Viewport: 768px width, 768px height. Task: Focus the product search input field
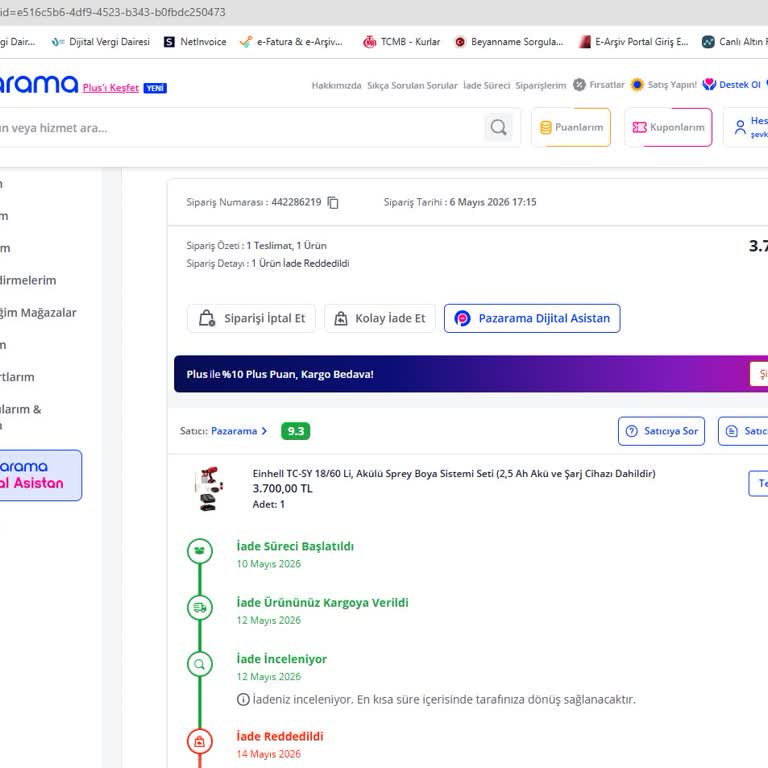tap(240, 128)
